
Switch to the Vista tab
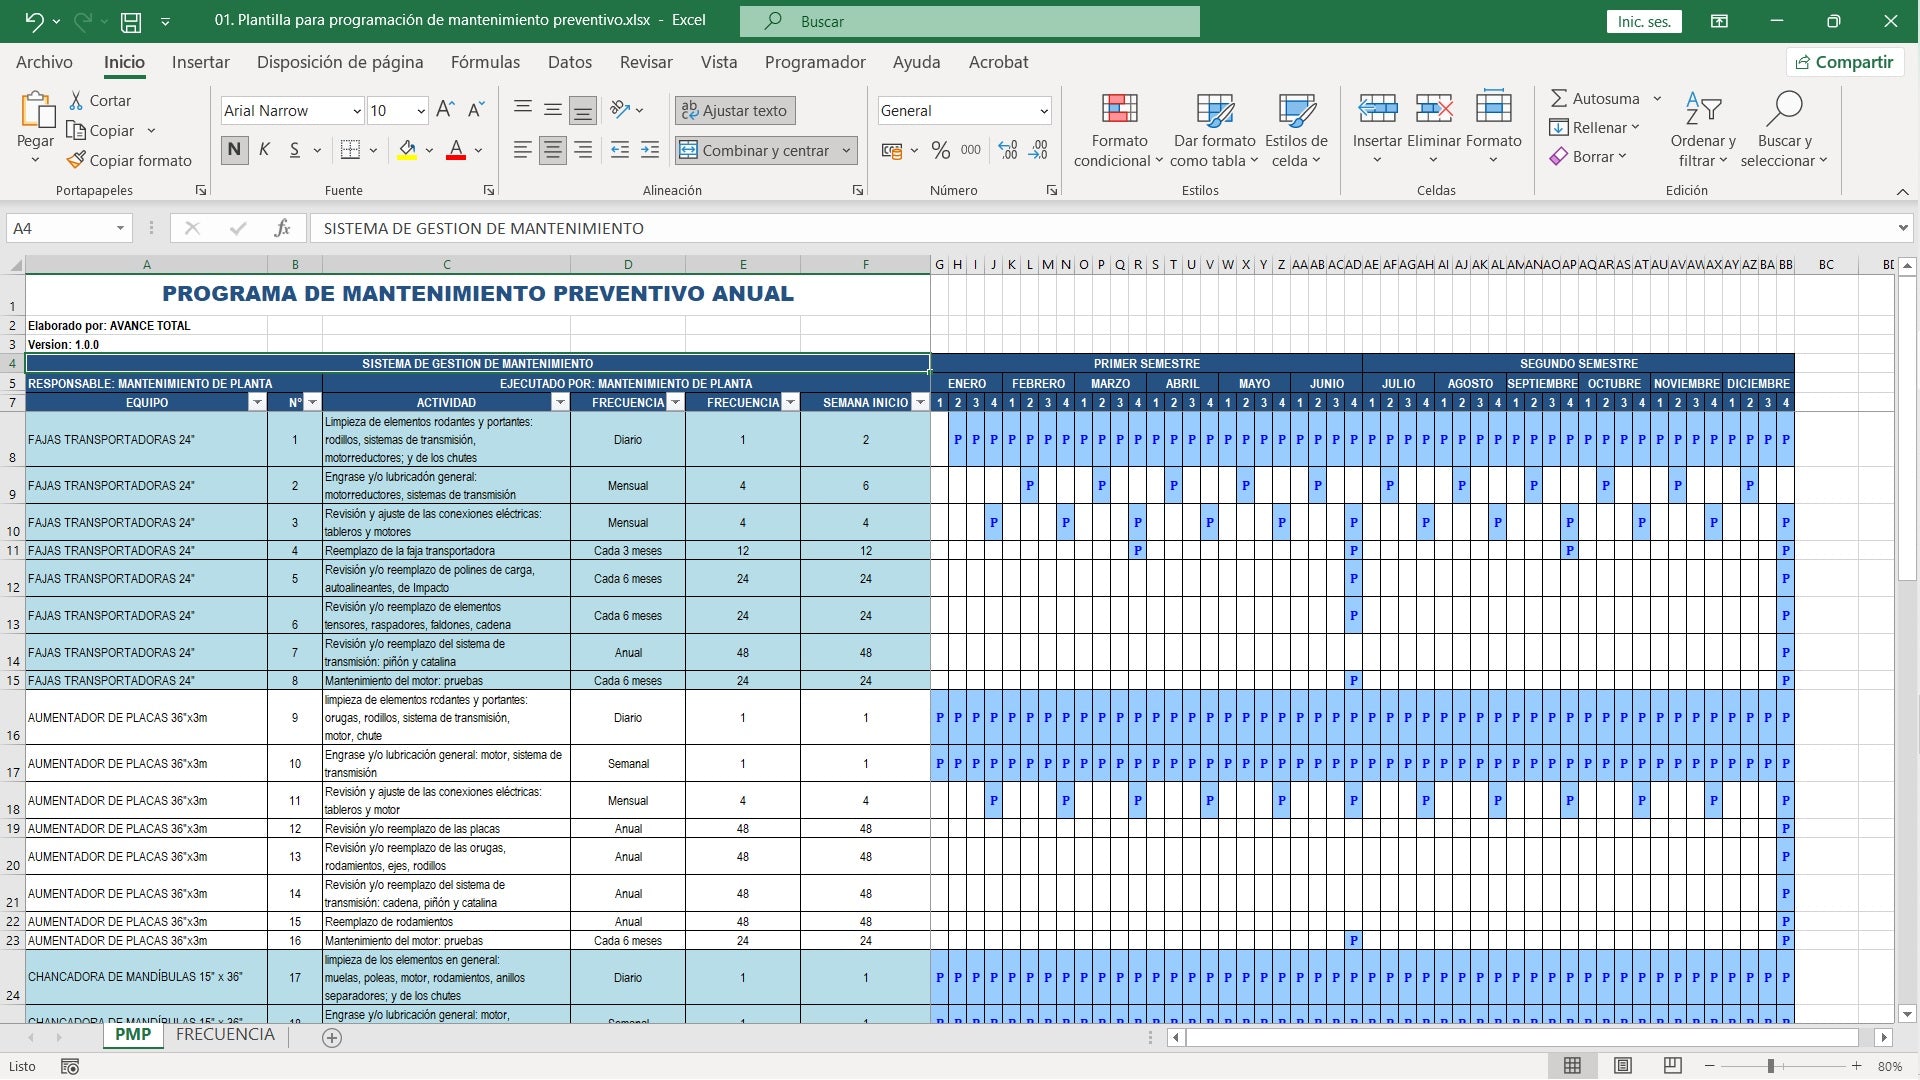(718, 62)
